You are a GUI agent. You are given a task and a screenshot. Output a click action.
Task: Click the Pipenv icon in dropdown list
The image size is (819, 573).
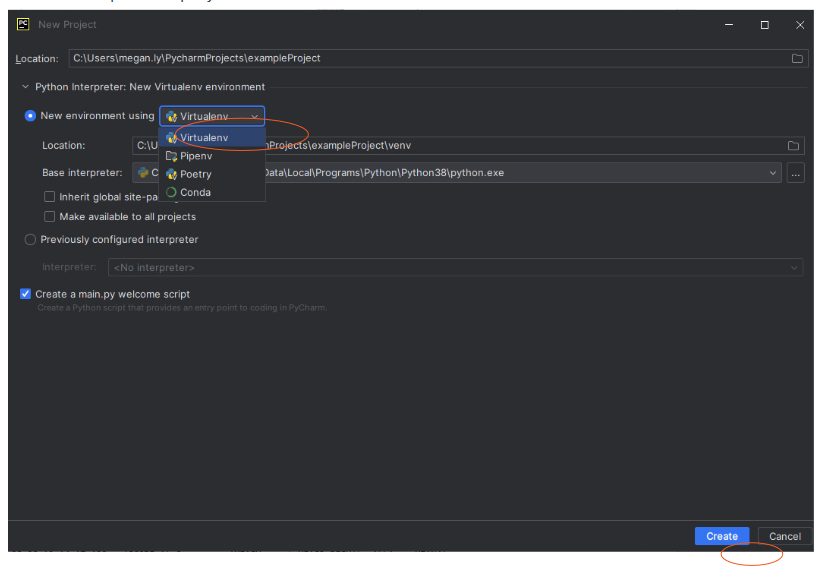[x=172, y=156]
